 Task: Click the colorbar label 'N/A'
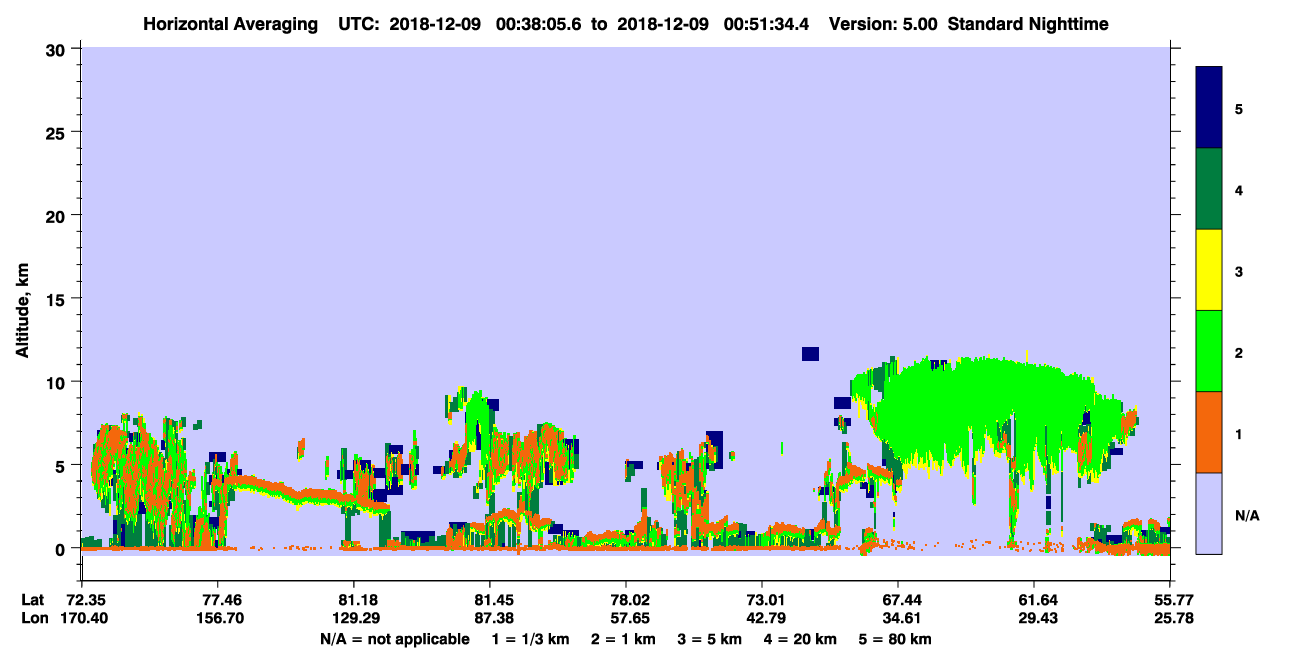1246,515
